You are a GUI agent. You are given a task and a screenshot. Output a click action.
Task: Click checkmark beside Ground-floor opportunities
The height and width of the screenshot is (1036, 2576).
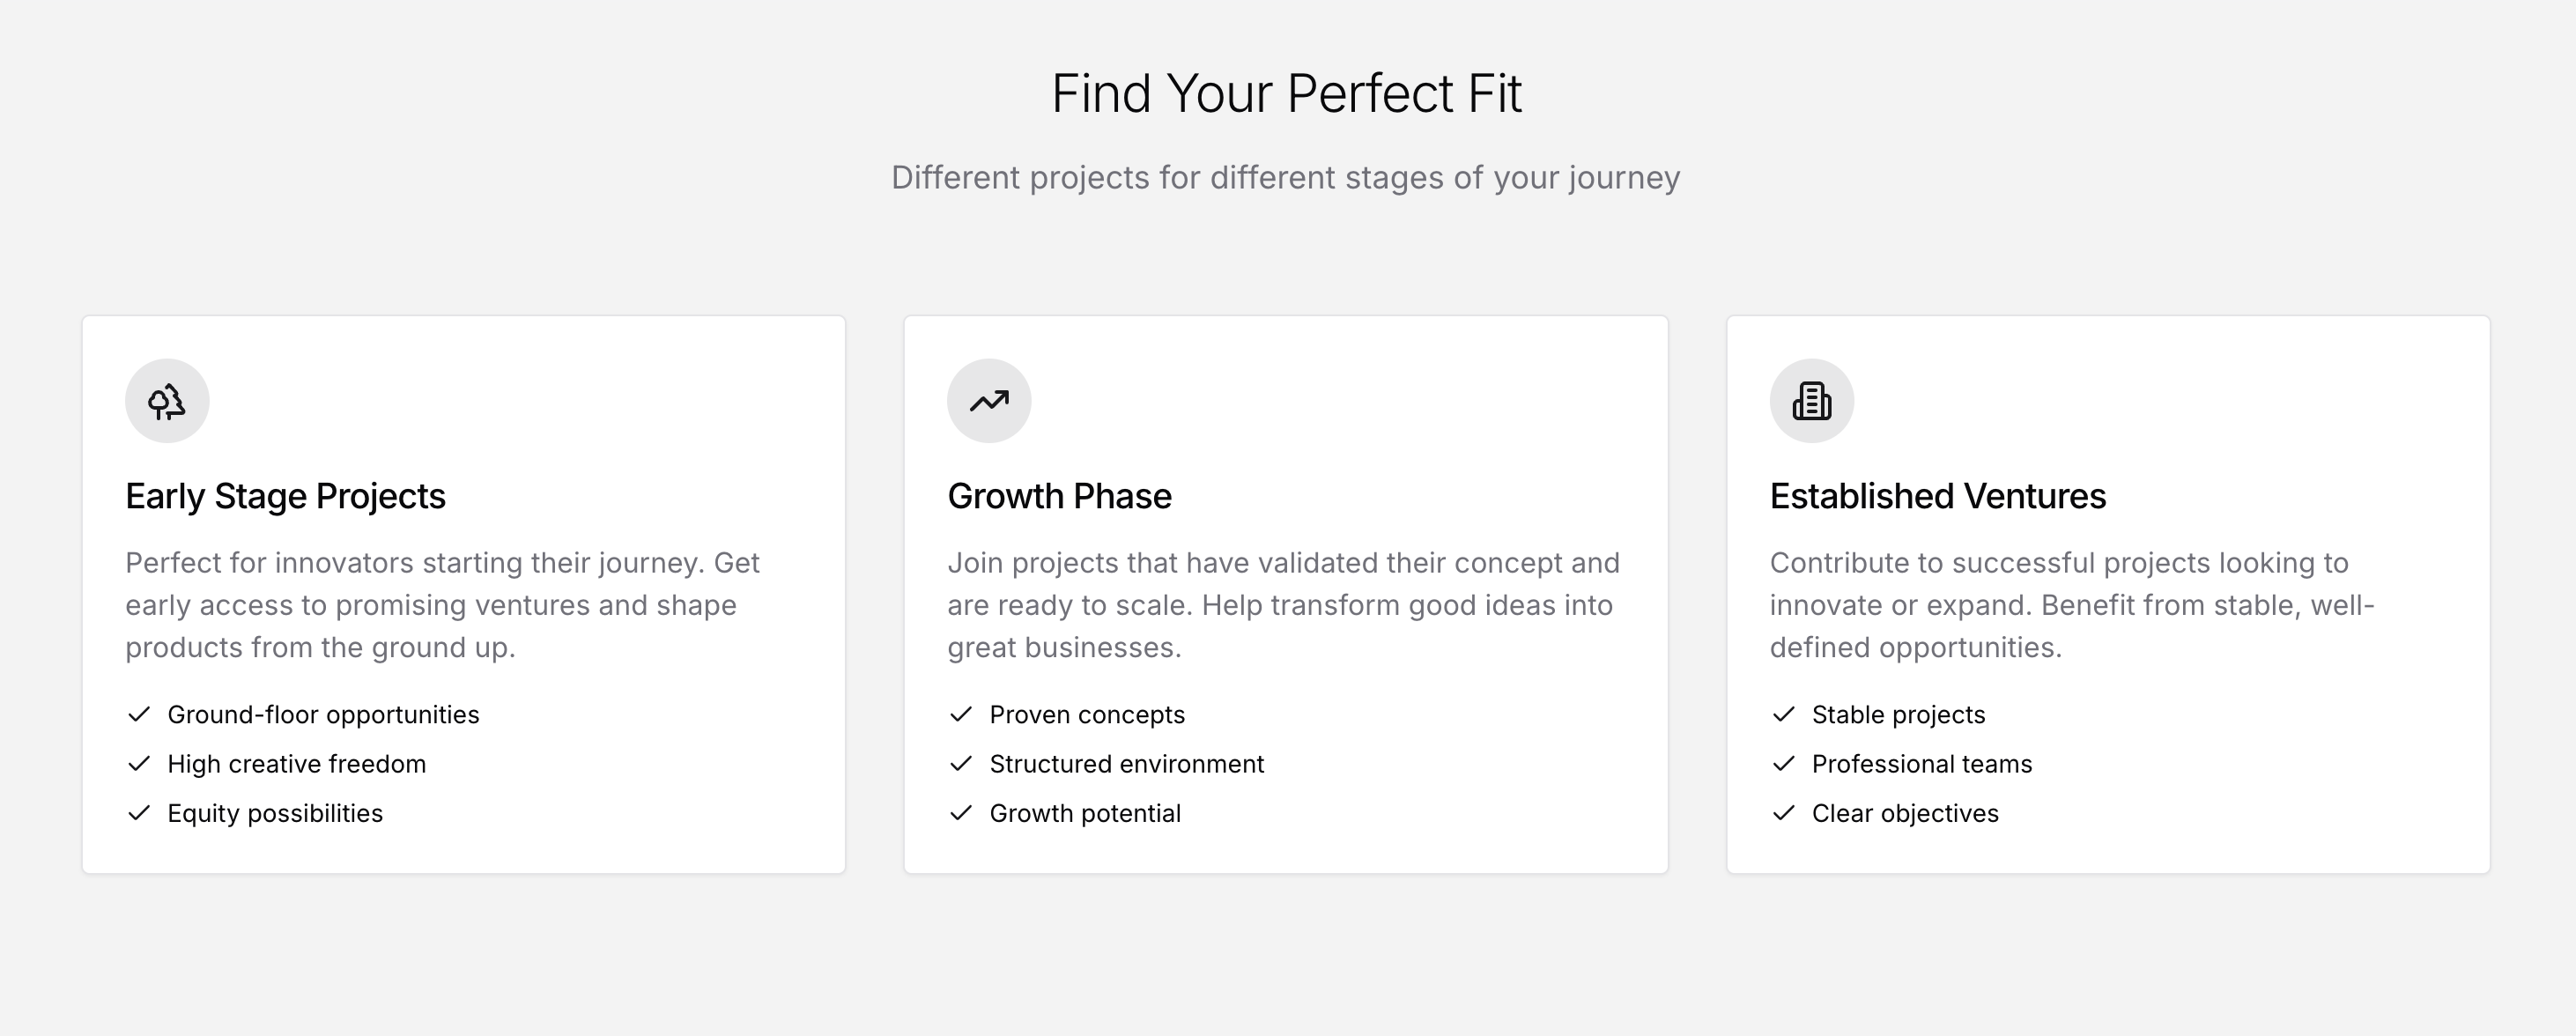[x=139, y=714]
